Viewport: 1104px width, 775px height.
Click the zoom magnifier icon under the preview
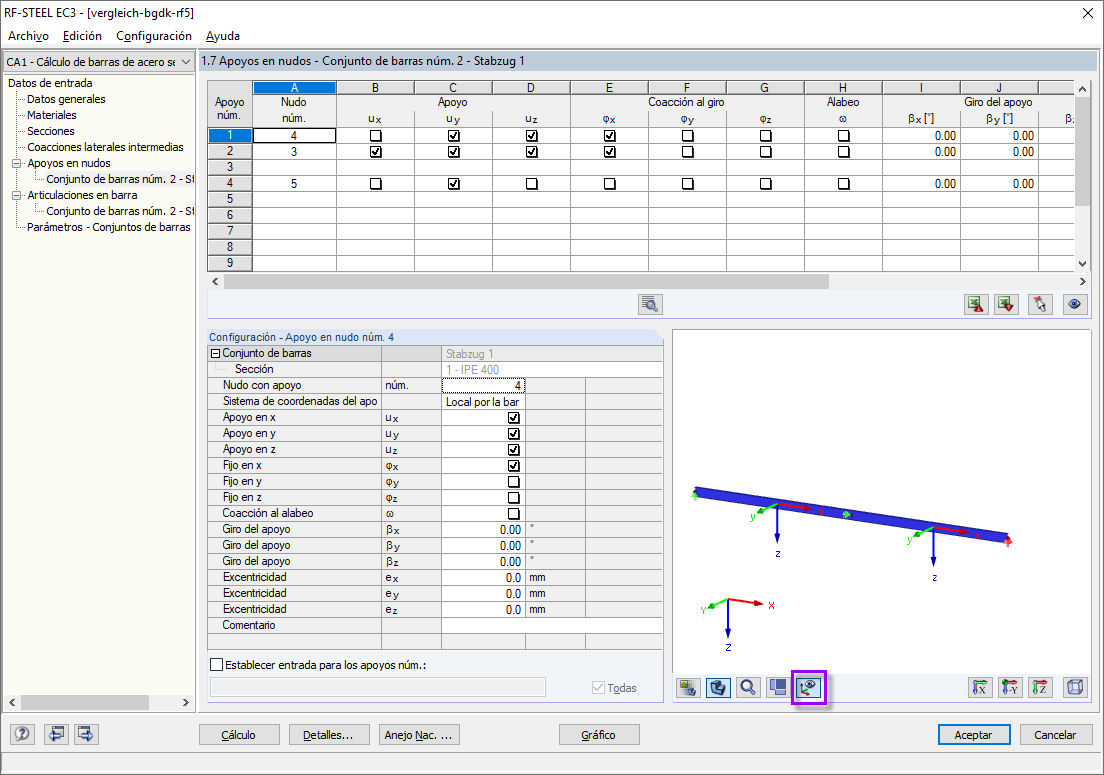point(748,688)
